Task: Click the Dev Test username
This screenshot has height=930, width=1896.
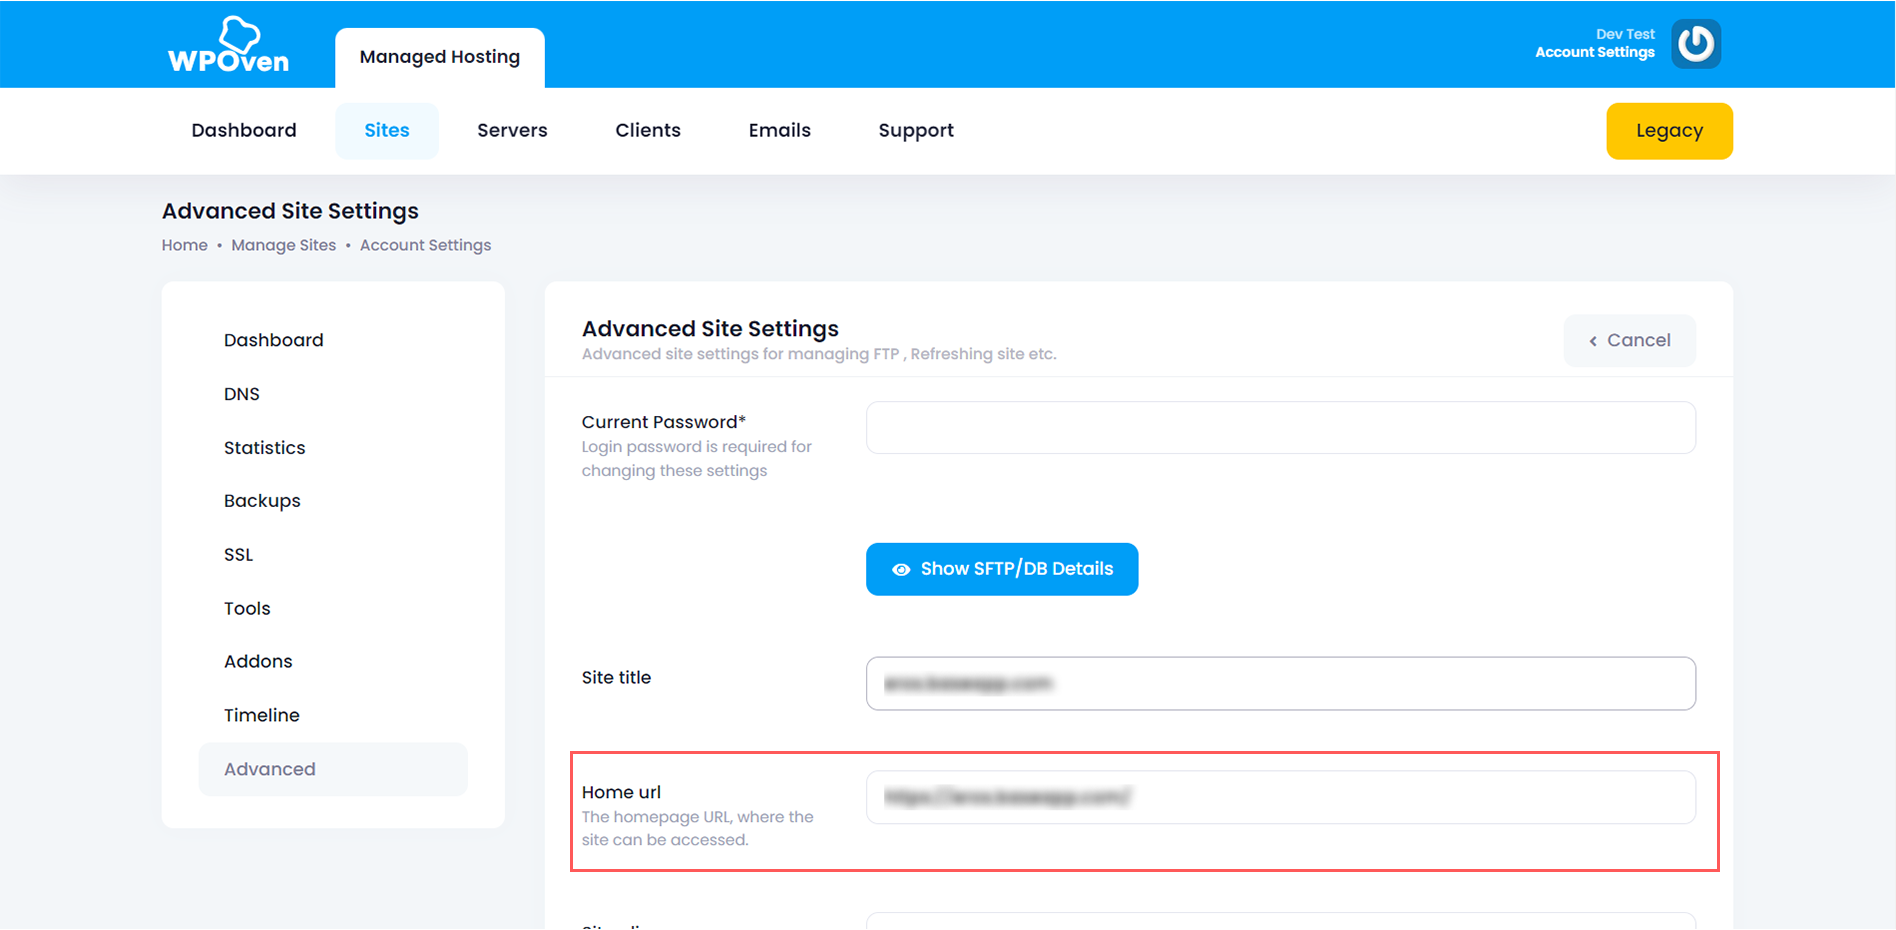Action: pos(1625,34)
